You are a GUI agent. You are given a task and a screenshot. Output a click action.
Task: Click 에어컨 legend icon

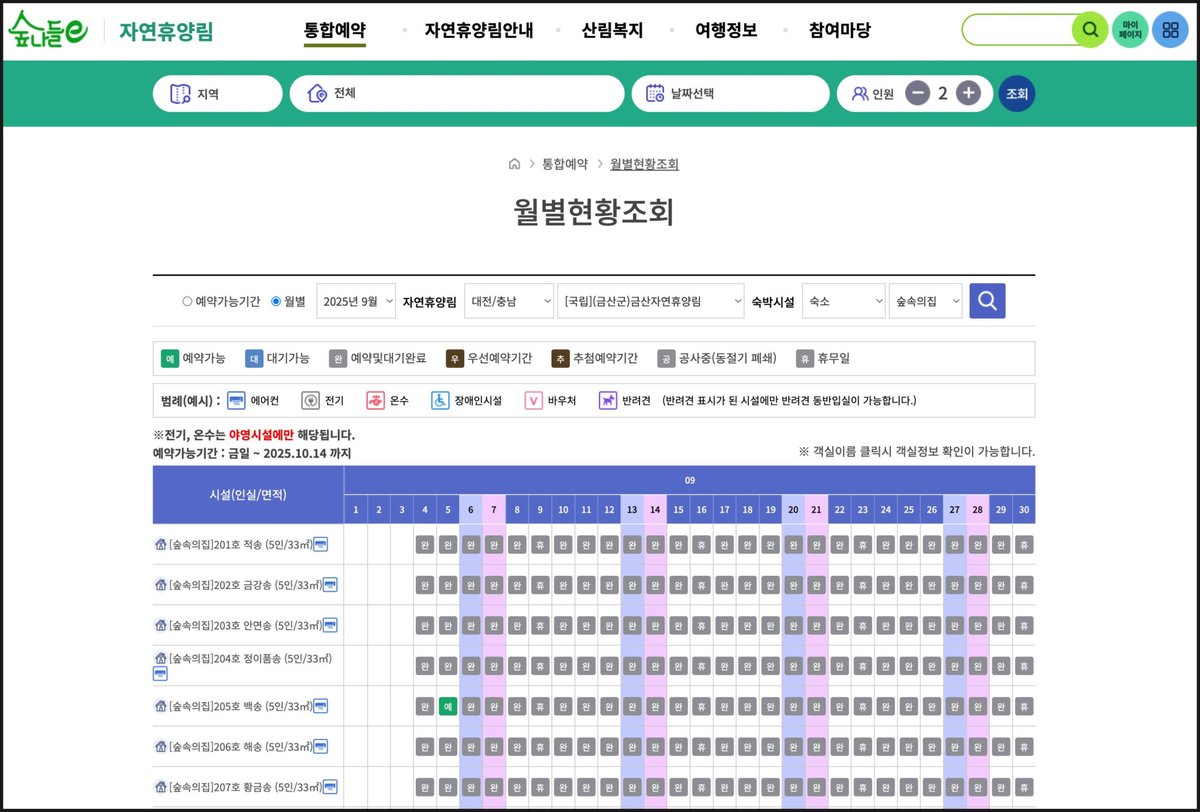(x=236, y=400)
